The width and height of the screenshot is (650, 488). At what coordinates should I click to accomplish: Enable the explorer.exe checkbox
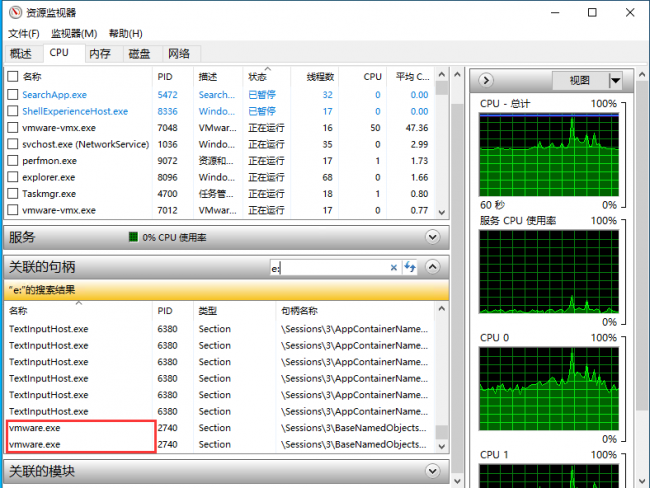pyautogui.click(x=13, y=177)
